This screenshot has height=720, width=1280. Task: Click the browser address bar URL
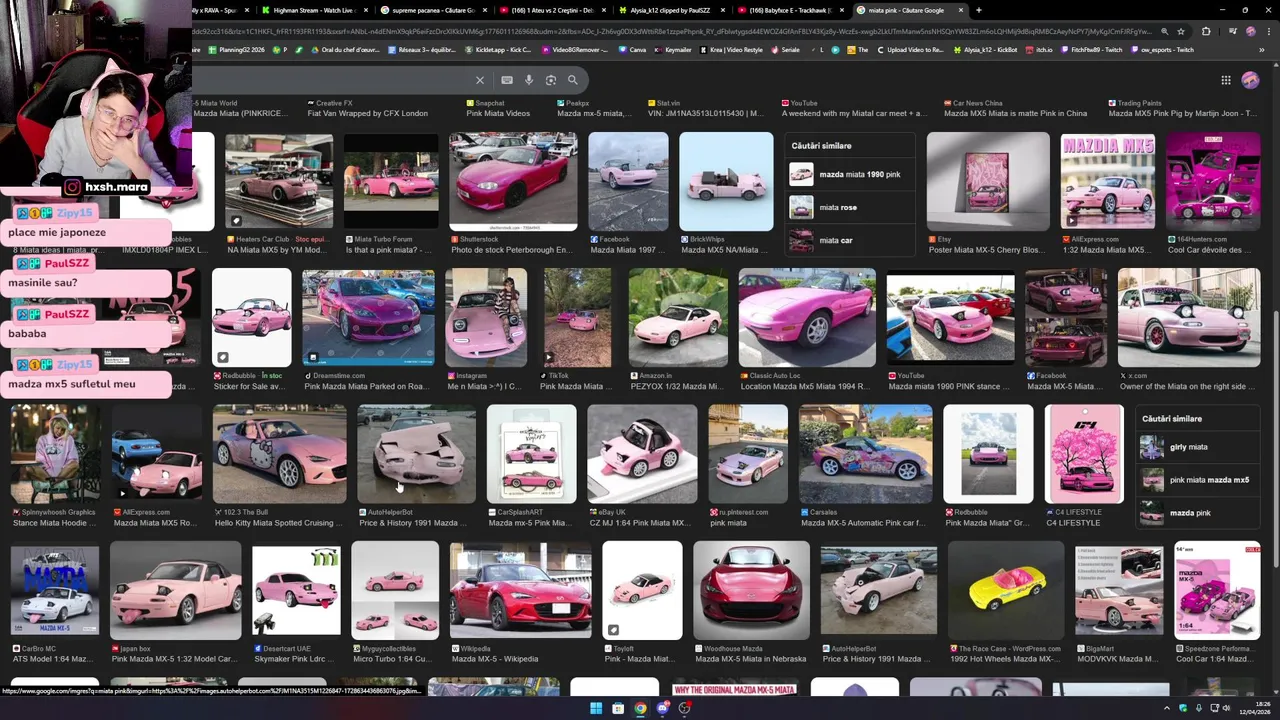pos(670,31)
